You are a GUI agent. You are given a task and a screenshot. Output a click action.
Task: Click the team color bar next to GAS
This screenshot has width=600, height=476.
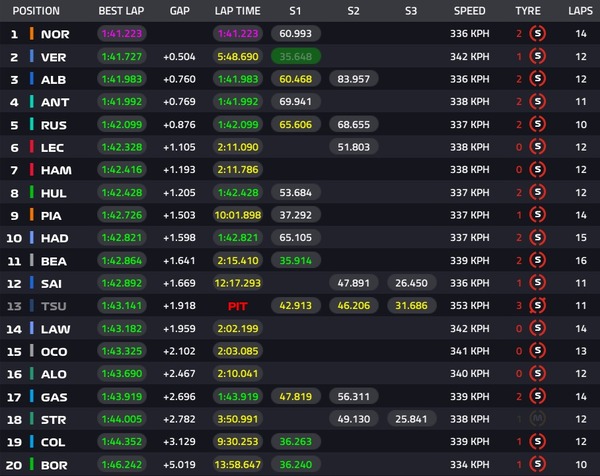point(32,396)
